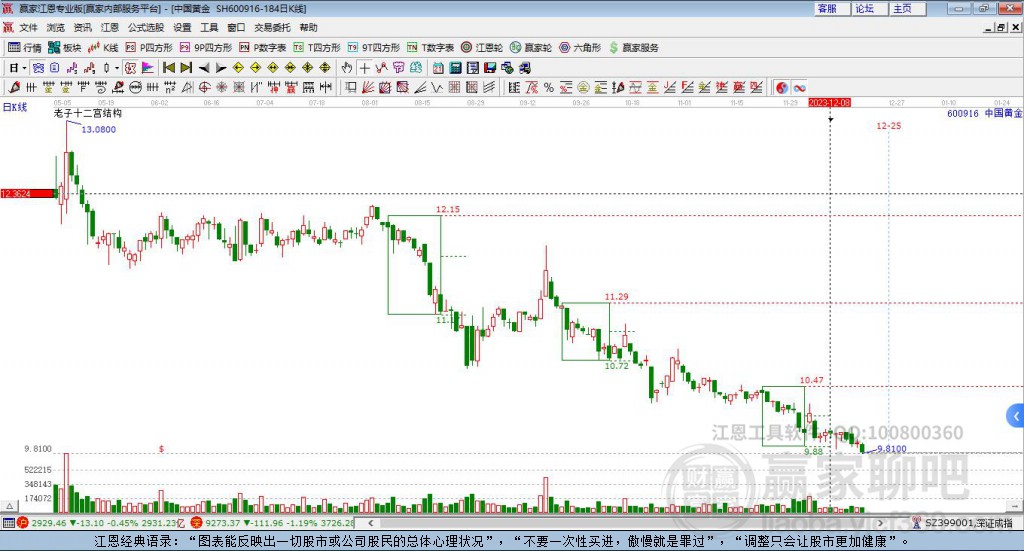
Task: Click the up triangle at volume panel's left
Action: click(x=10, y=506)
